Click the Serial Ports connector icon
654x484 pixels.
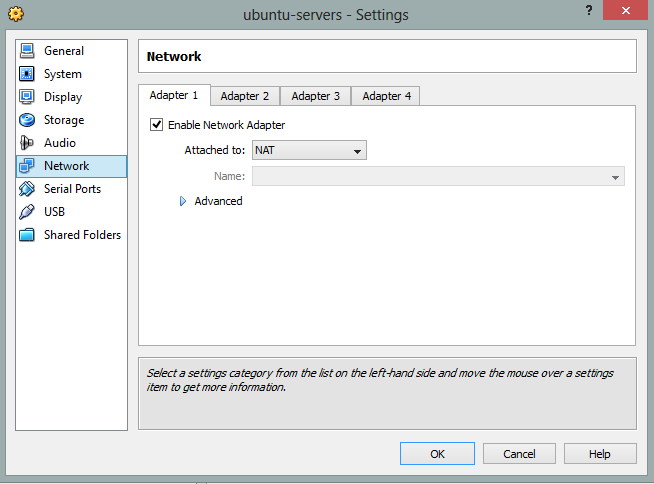[27, 189]
